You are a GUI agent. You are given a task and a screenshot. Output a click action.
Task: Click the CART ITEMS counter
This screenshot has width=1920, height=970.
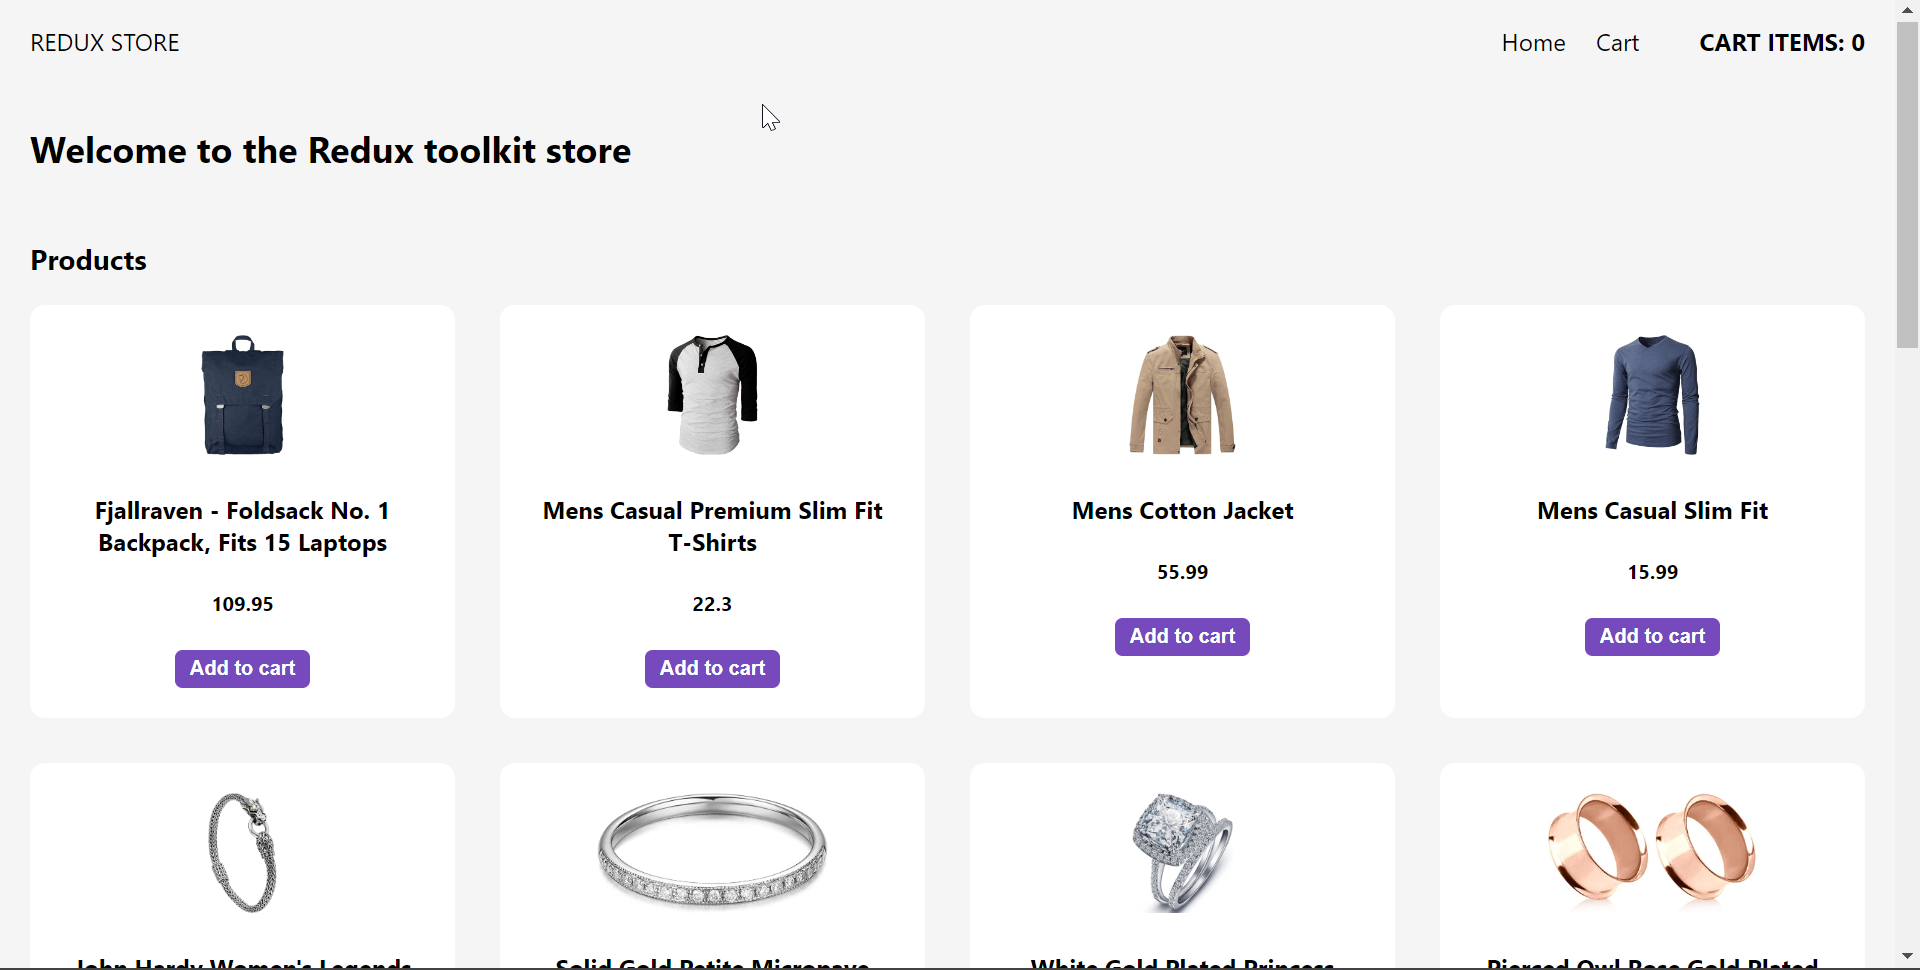[x=1781, y=42]
